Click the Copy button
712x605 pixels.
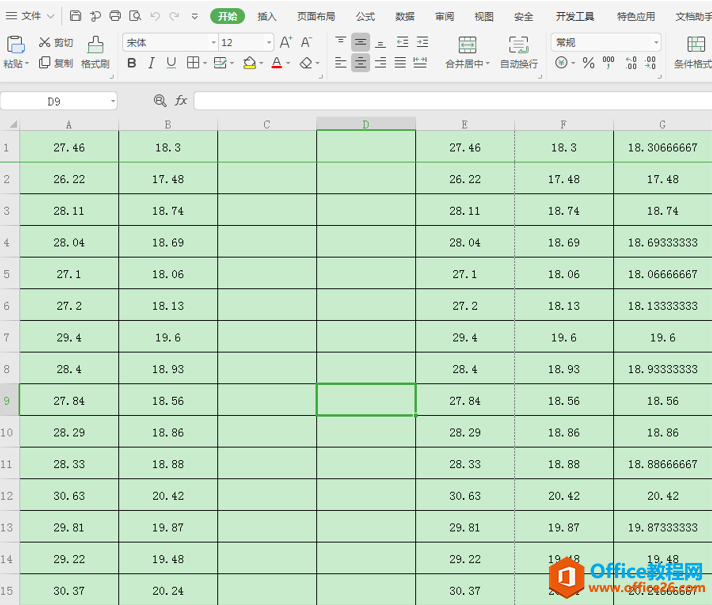pyautogui.click(x=56, y=63)
